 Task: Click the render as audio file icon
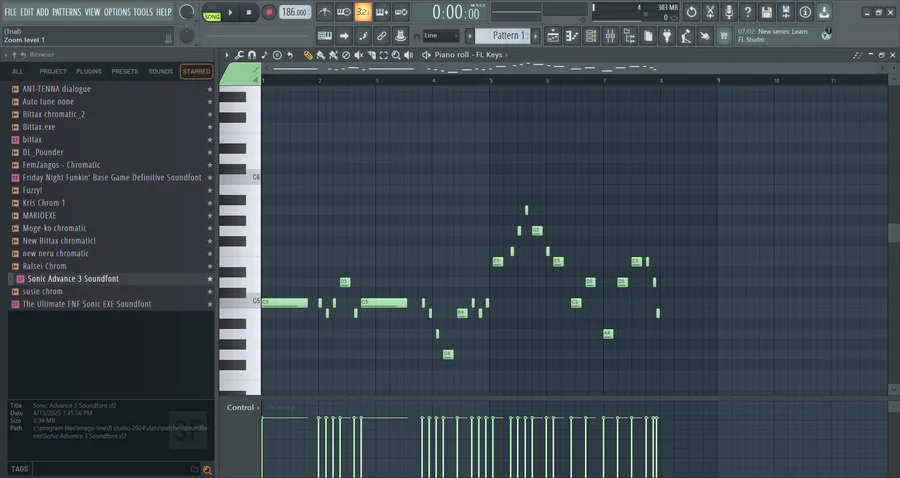tap(786, 12)
